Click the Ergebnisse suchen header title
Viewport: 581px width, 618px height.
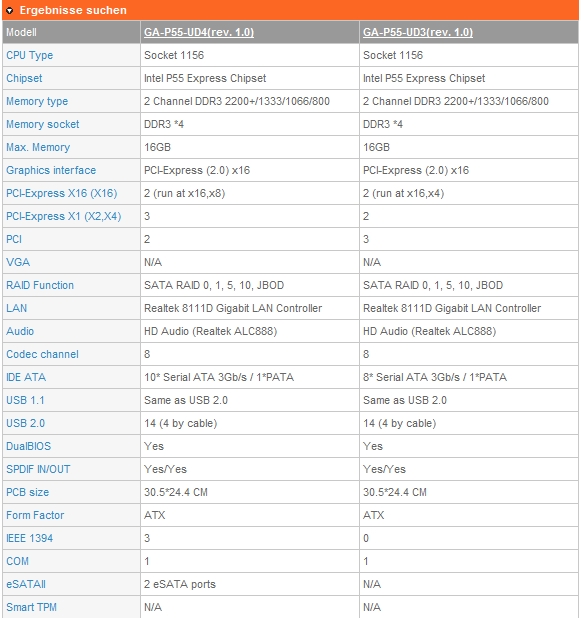coord(73,10)
